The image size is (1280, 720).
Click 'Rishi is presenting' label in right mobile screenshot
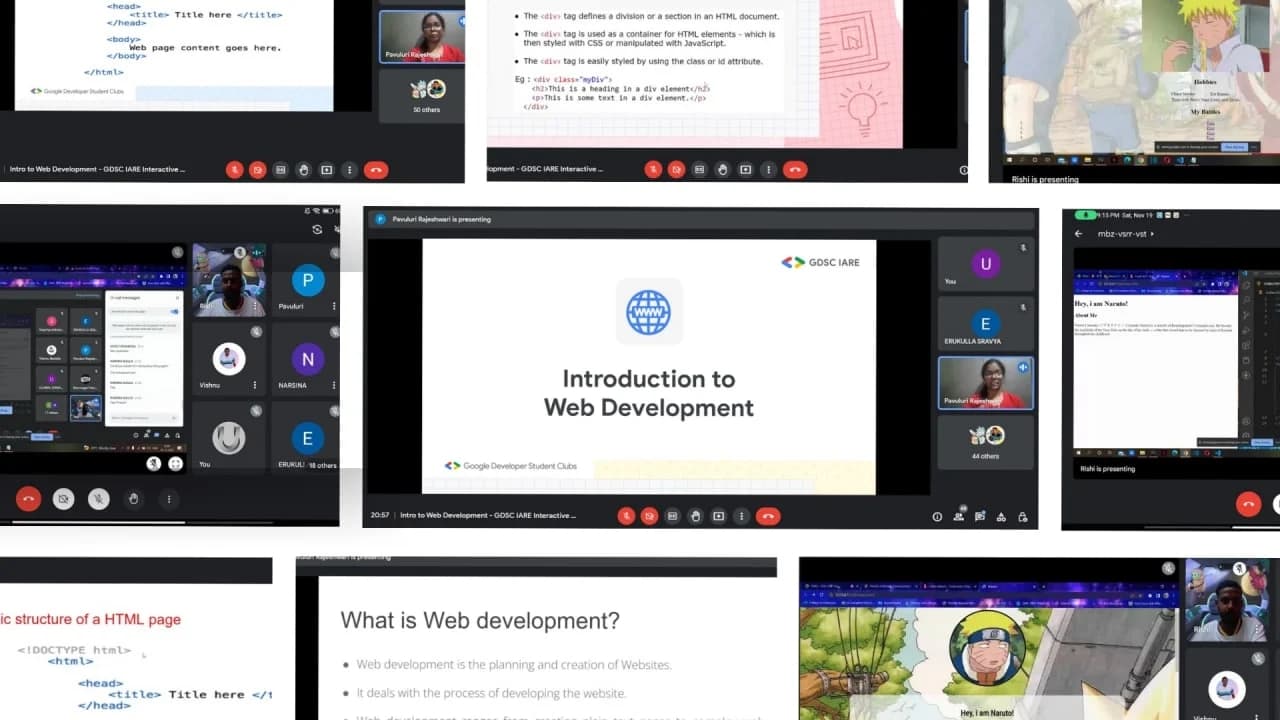tap(1107, 468)
